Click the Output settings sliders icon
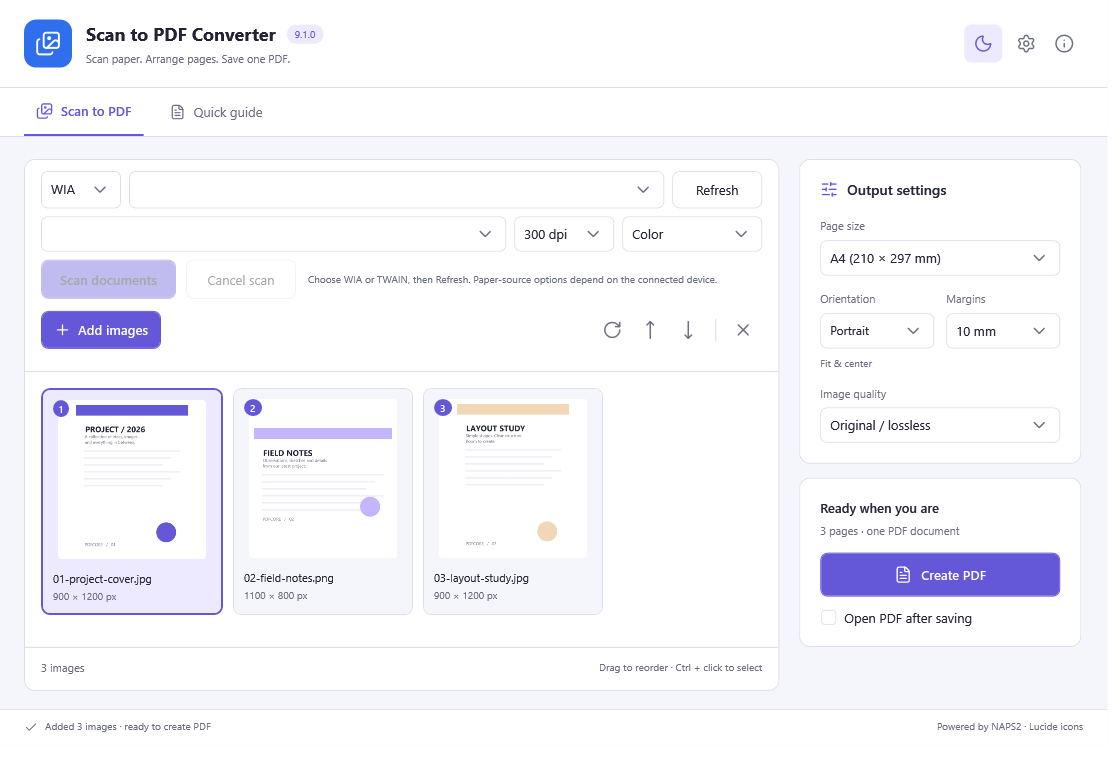 pos(829,189)
